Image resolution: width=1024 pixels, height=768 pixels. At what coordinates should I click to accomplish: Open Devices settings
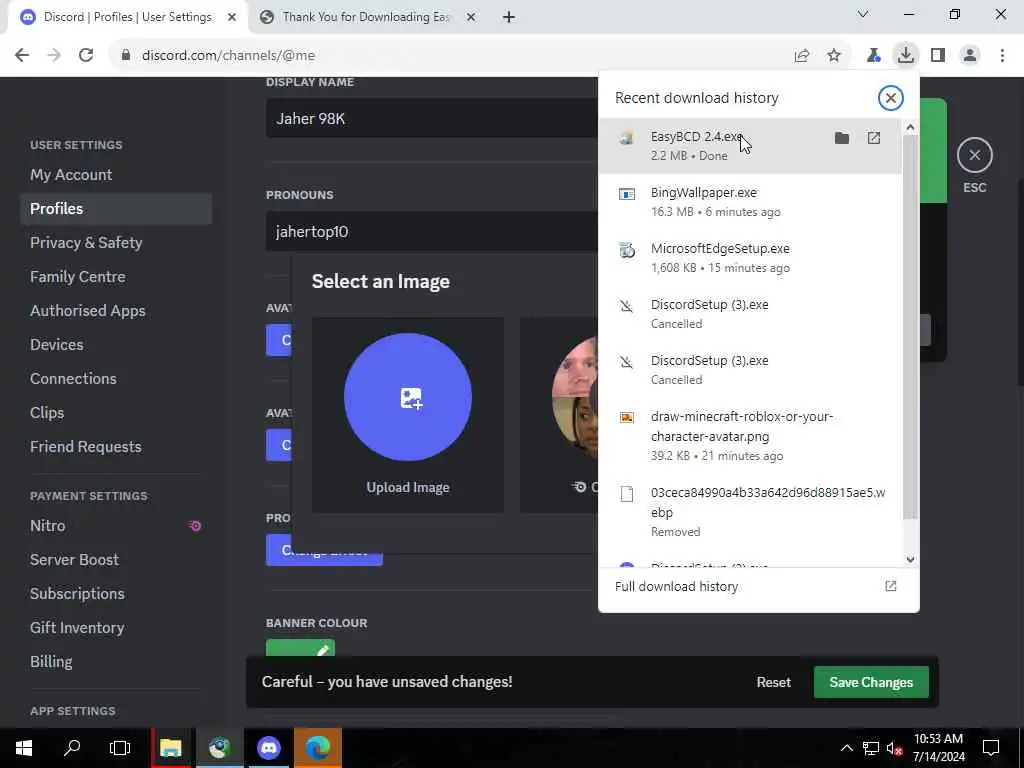coord(116,344)
